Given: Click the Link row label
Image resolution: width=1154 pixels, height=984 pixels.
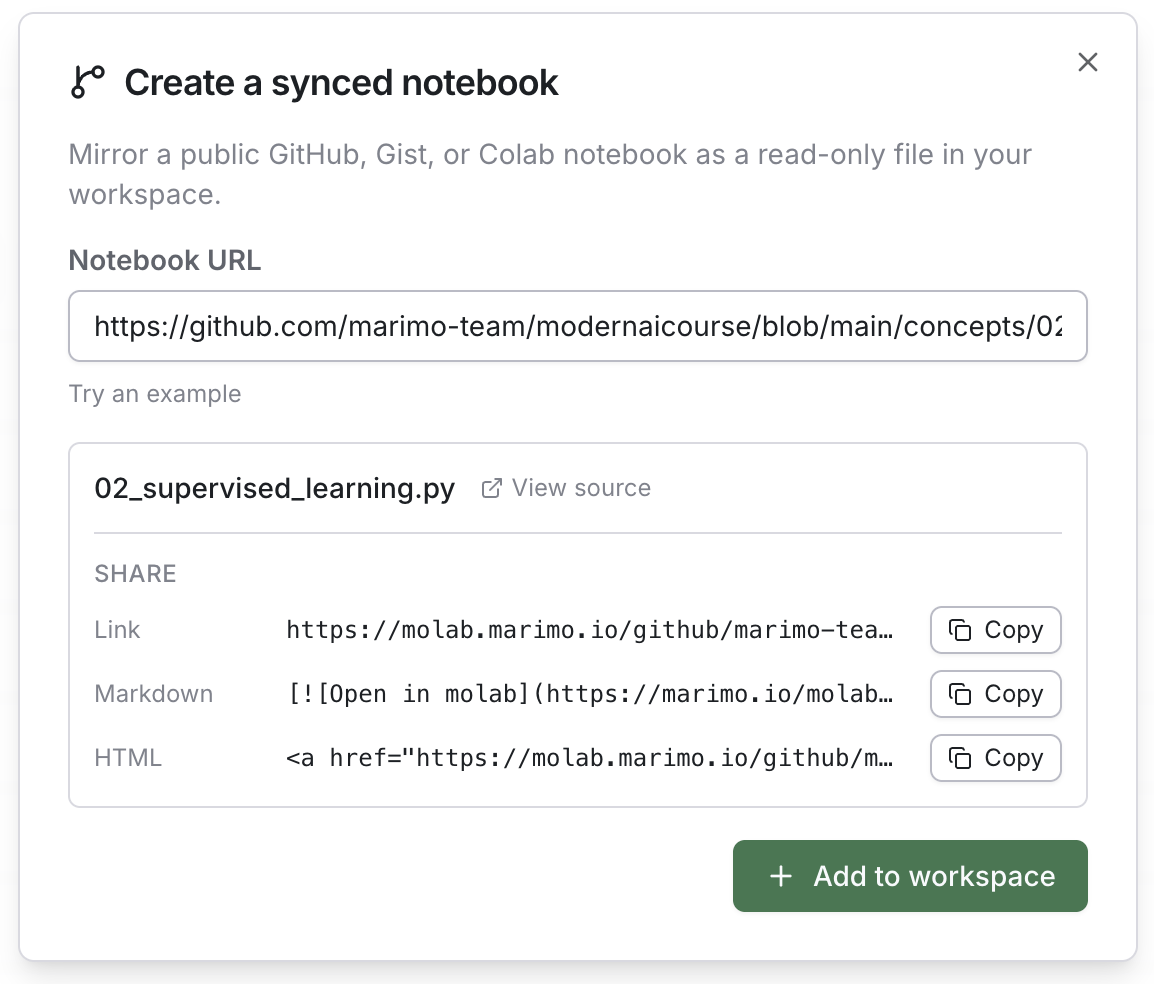Looking at the screenshot, I should pos(117,630).
